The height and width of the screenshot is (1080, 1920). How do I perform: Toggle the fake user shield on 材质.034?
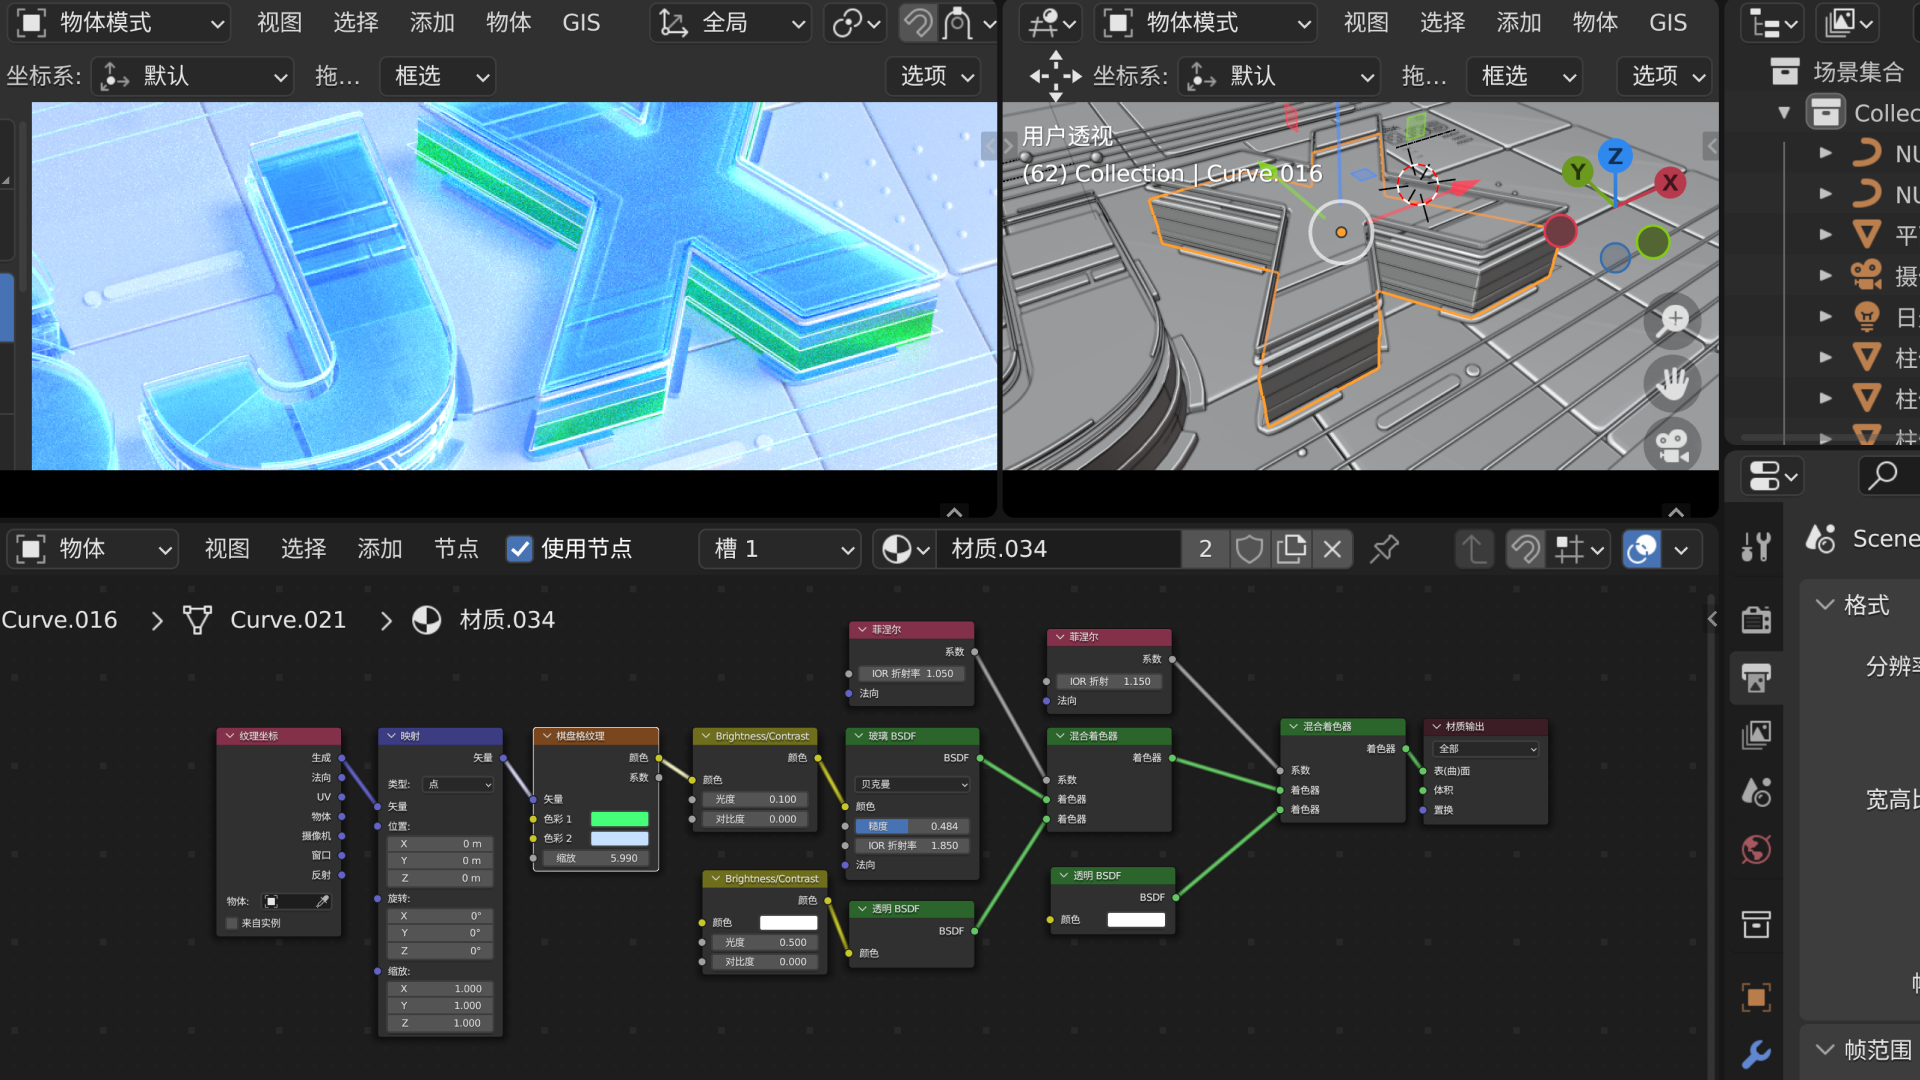pos(1249,549)
